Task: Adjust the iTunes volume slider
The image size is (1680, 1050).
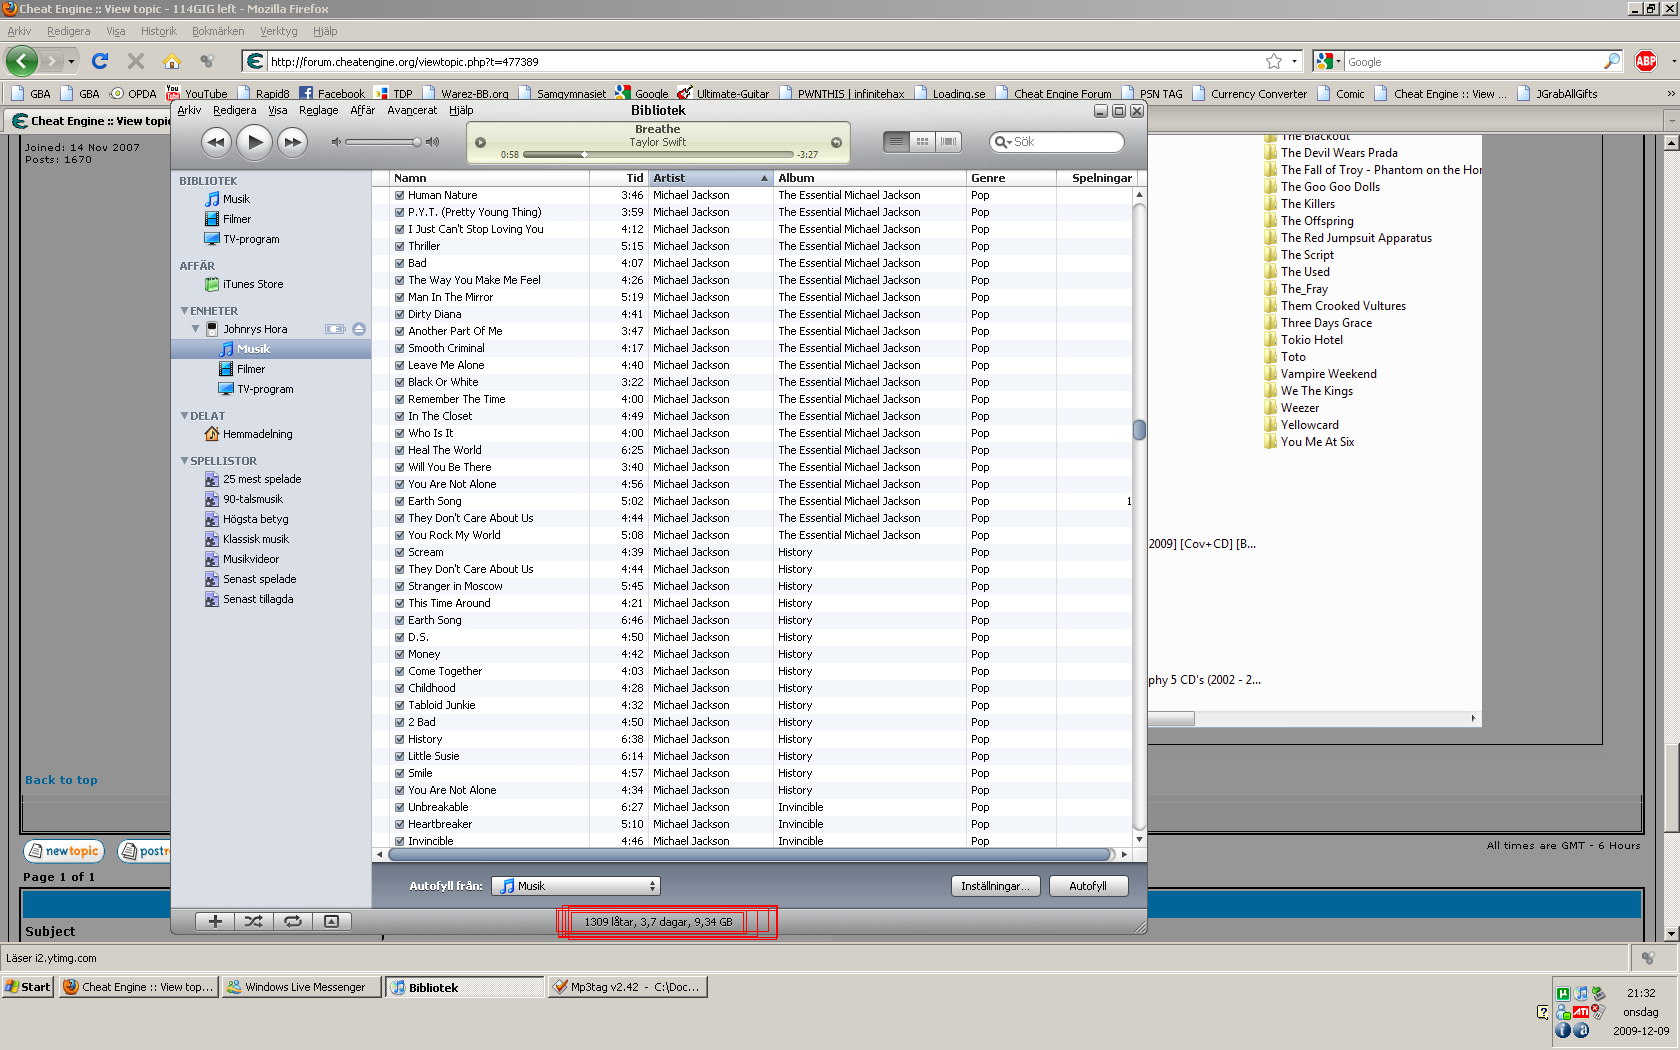Action: [385, 142]
